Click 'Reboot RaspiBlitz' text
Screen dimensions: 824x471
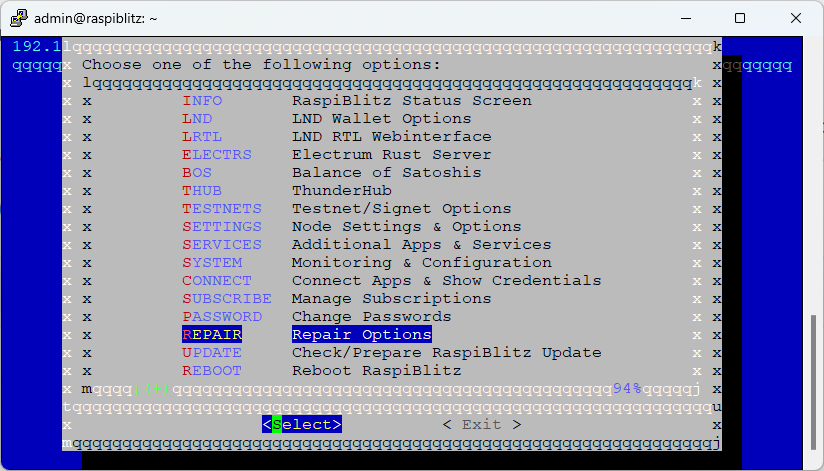tap(377, 371)
